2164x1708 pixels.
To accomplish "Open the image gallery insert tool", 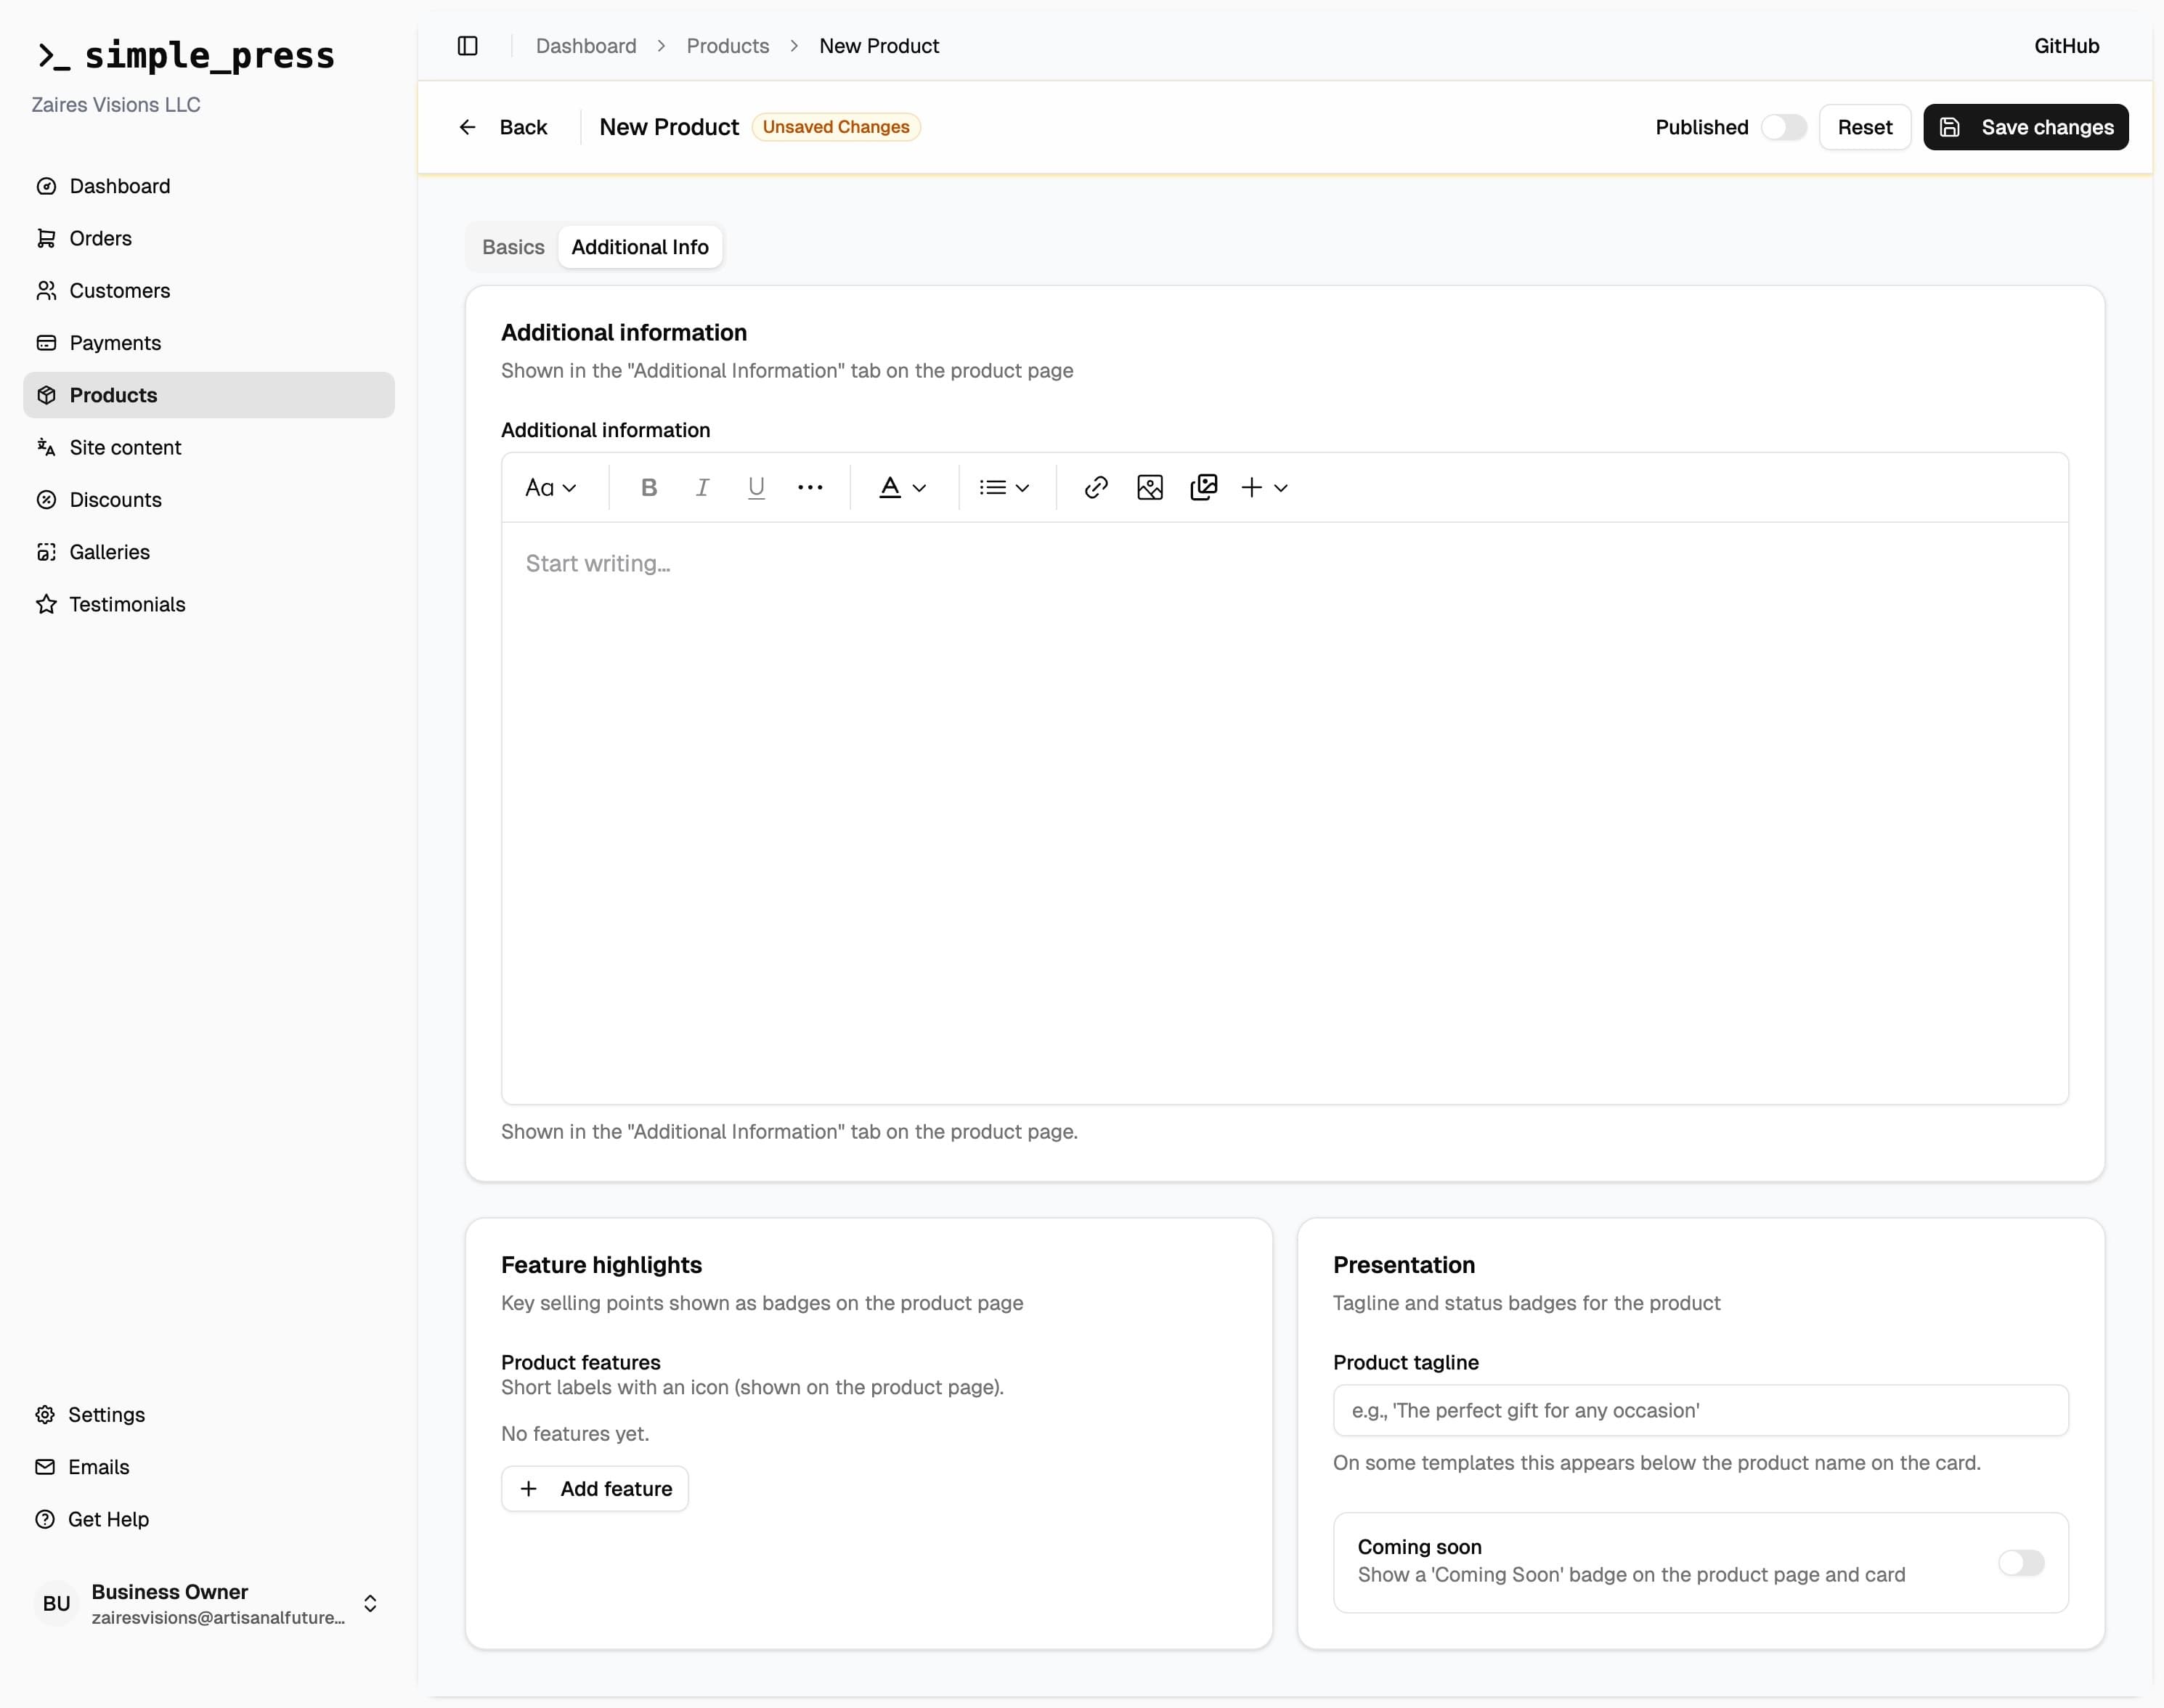I will [1204, 487].
